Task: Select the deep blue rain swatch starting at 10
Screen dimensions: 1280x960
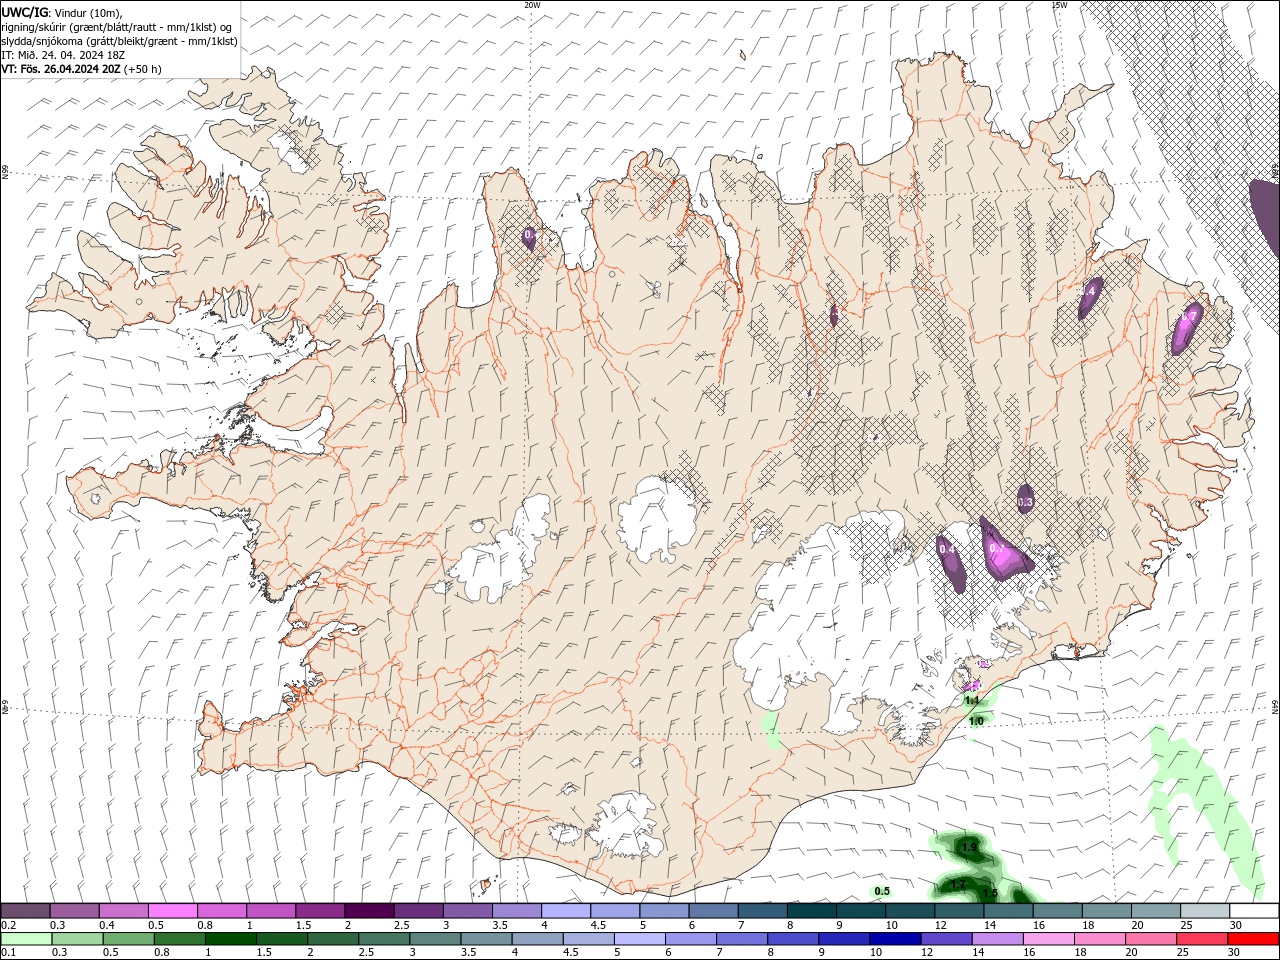Action: pos(894,939)
